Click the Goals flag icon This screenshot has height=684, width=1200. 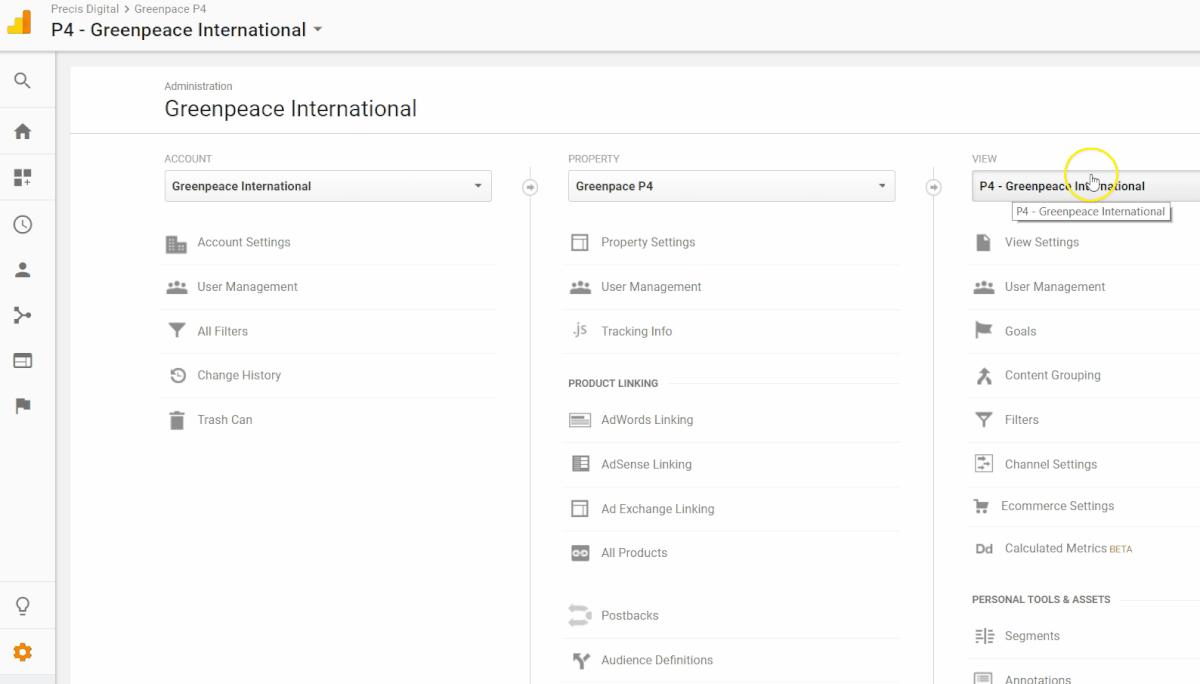click(984, 331)
